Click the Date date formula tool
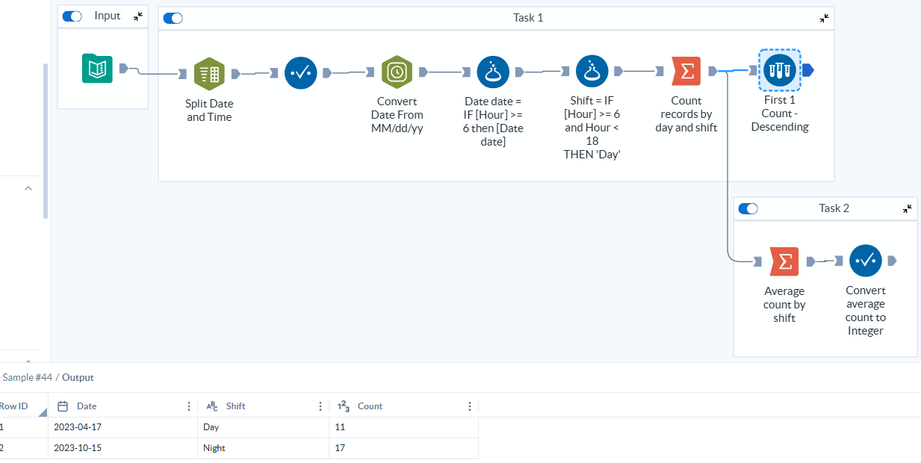 [x=492, y=72]
